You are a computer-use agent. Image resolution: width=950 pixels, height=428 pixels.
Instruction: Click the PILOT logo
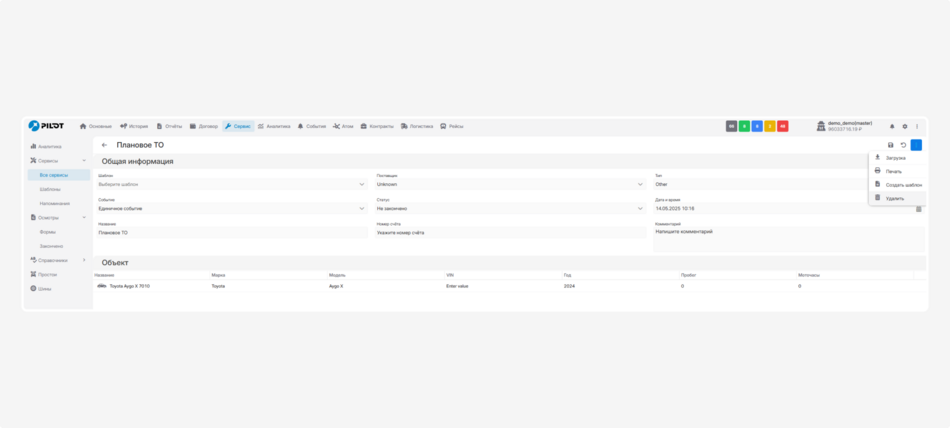tap(46, 126)
